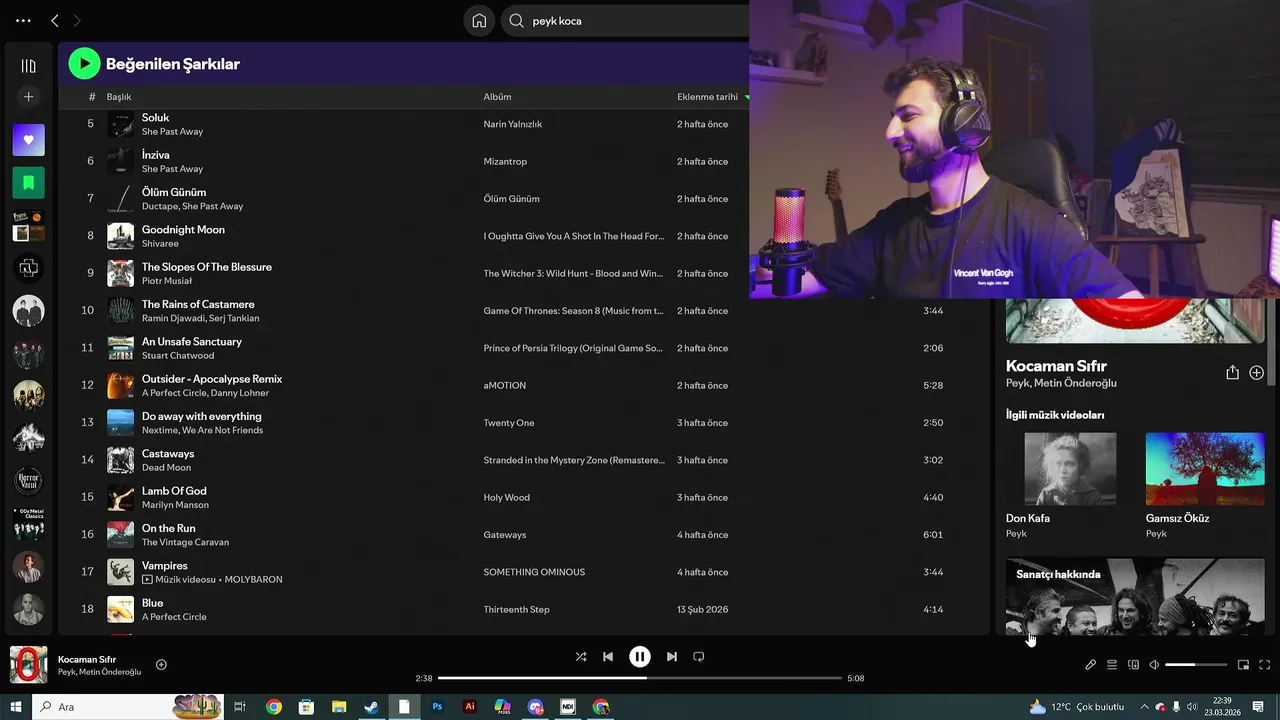Create playlist with the plus icon in sidebar

(x=28, y=97)
